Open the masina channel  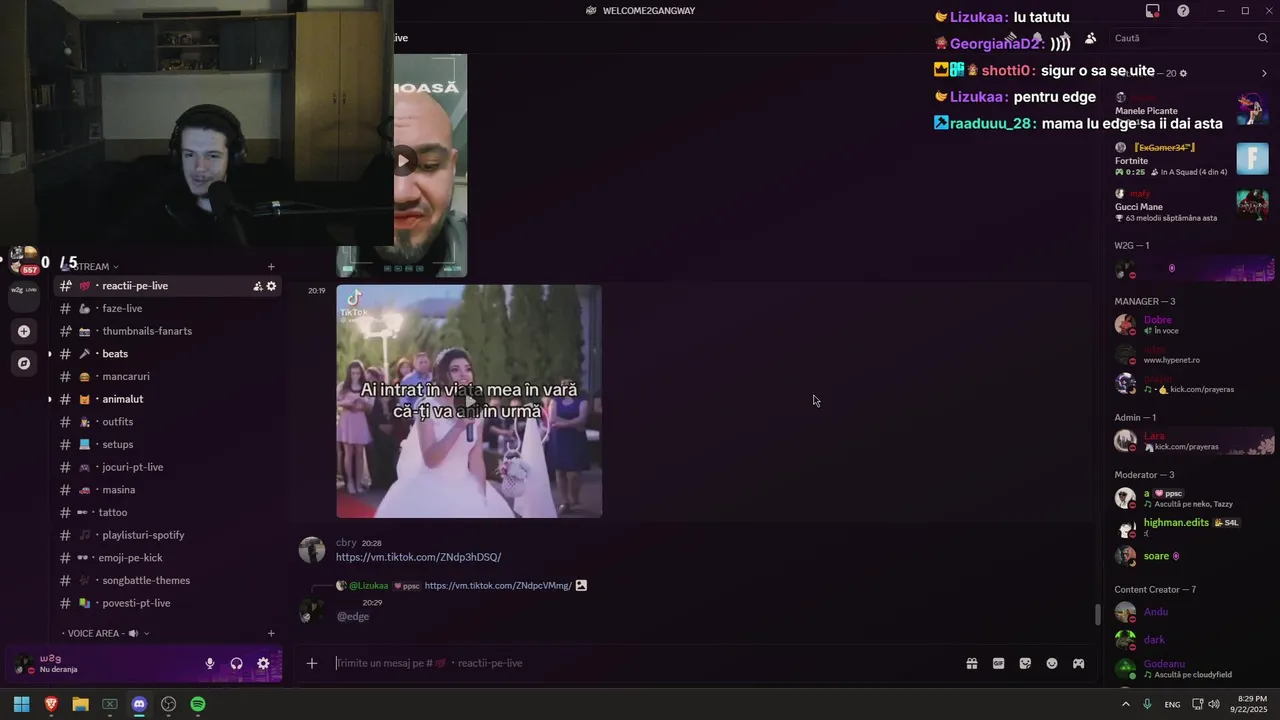(x=166, y=490)
